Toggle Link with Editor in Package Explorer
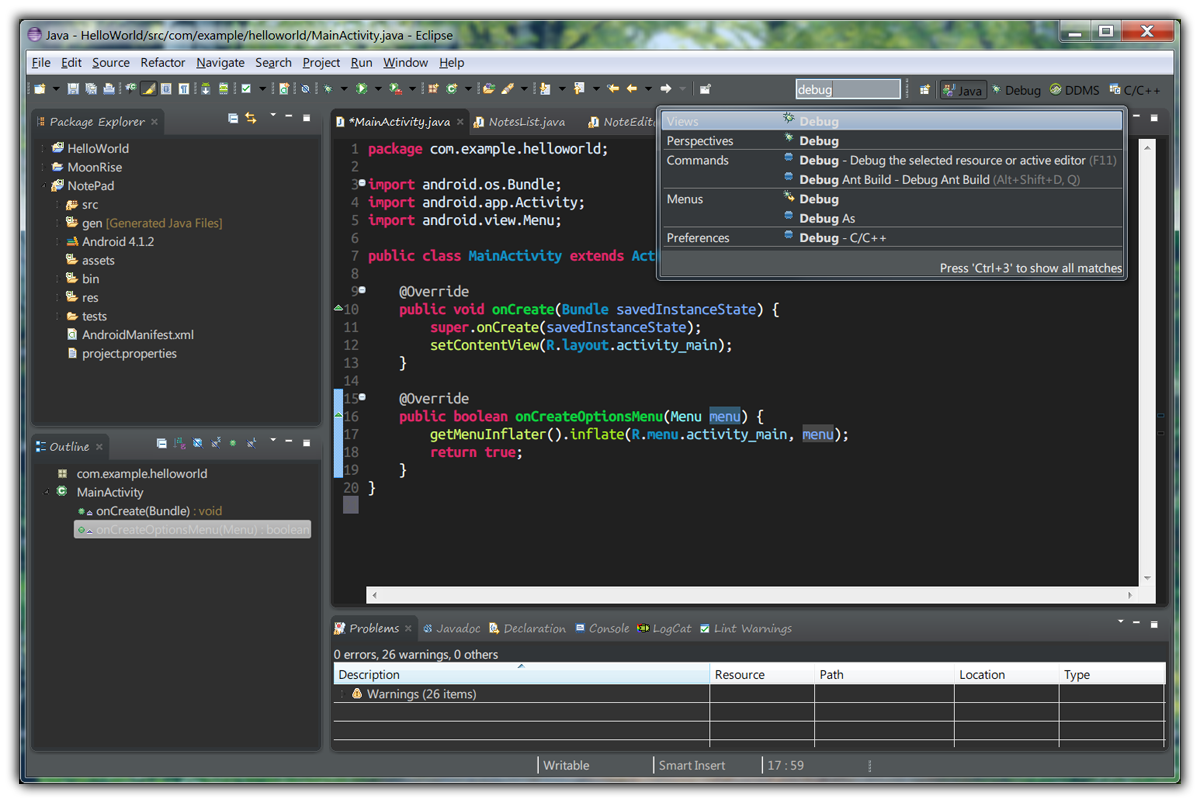Viewport: 1200px width, 803px height. 251,118
